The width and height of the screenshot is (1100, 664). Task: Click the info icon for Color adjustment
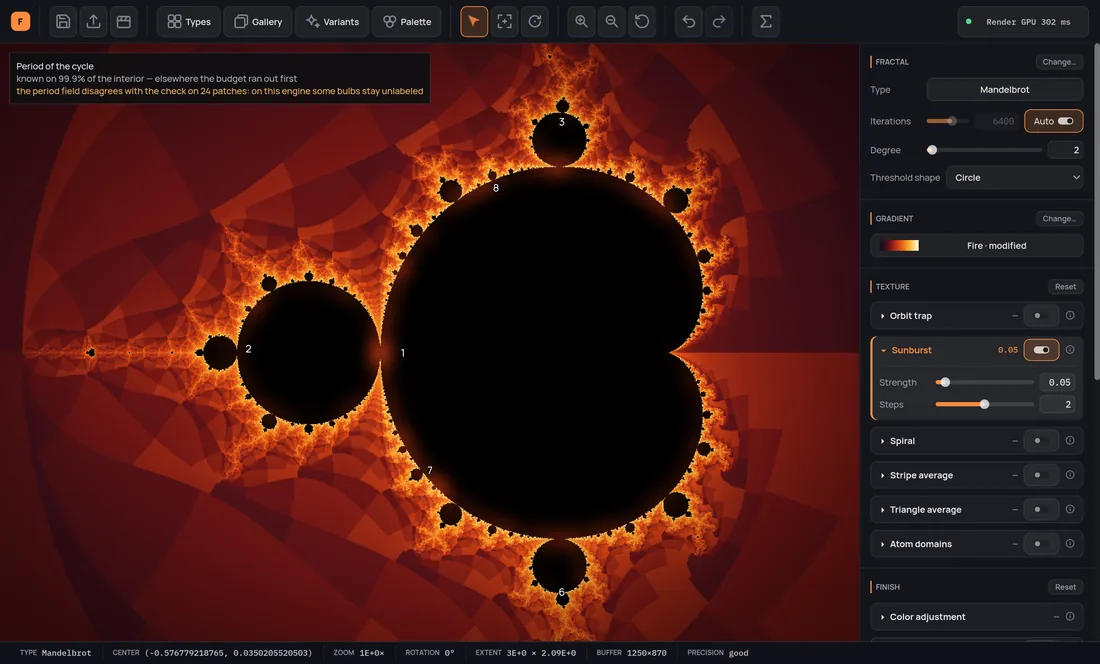pyautogui.click(x=1070, y=616)
